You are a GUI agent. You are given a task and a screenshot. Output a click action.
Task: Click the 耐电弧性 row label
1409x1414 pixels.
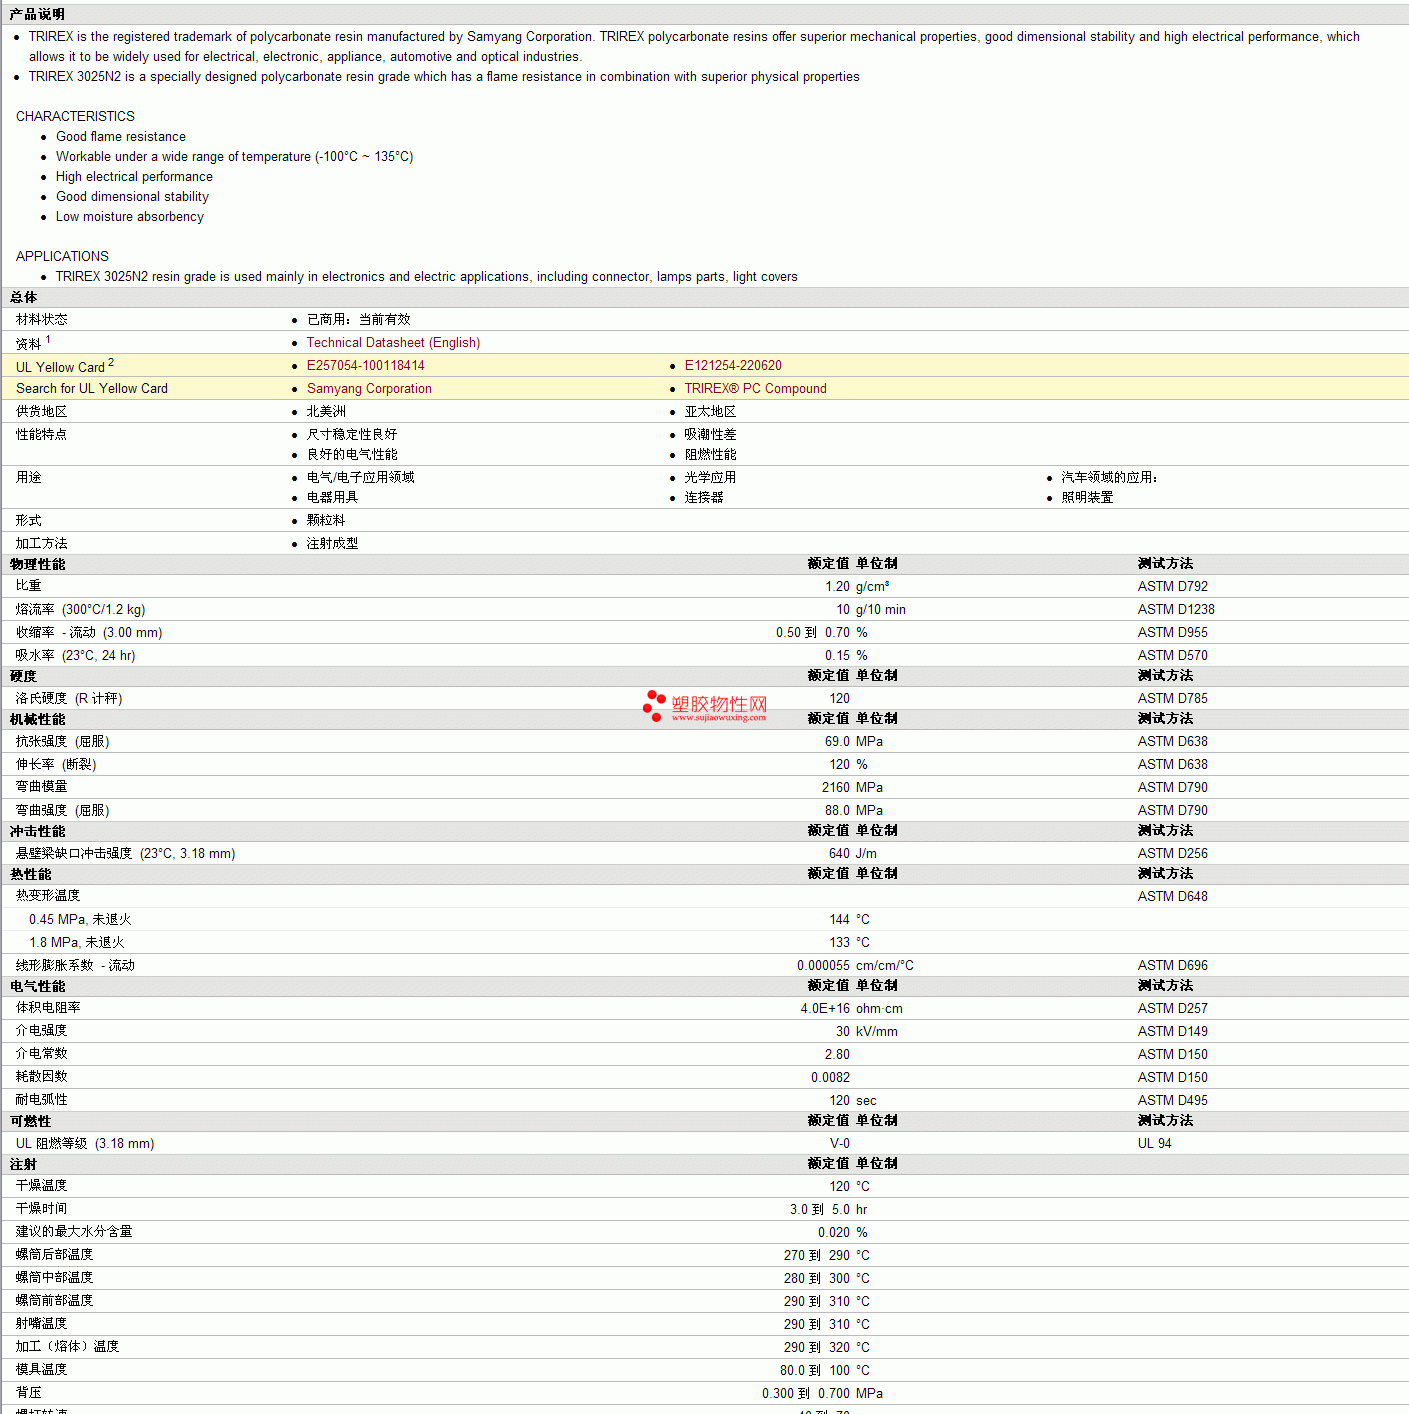click(x=42, y=1100)
